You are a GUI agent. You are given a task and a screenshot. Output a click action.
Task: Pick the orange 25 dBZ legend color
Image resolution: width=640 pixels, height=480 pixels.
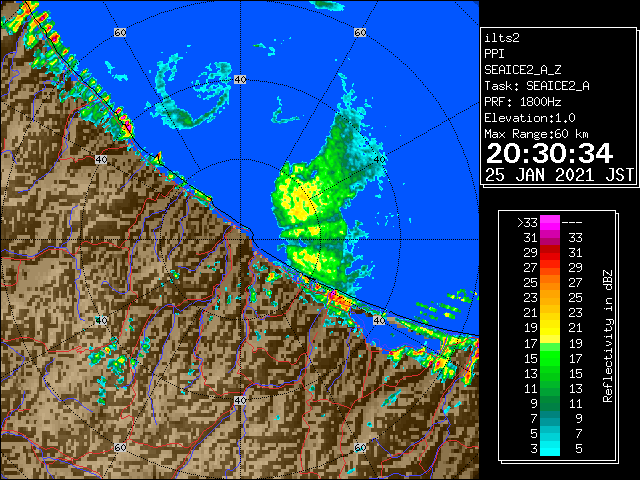click(x=550, y=282)
